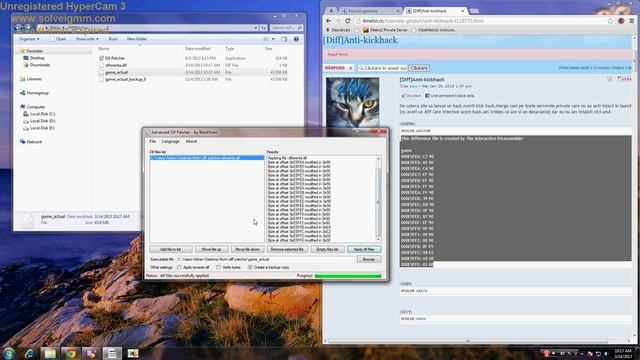This screenshot has height=360, width=640.
Task: Select Computer in Explorer sidebar
Action: [x=36, y=107]
